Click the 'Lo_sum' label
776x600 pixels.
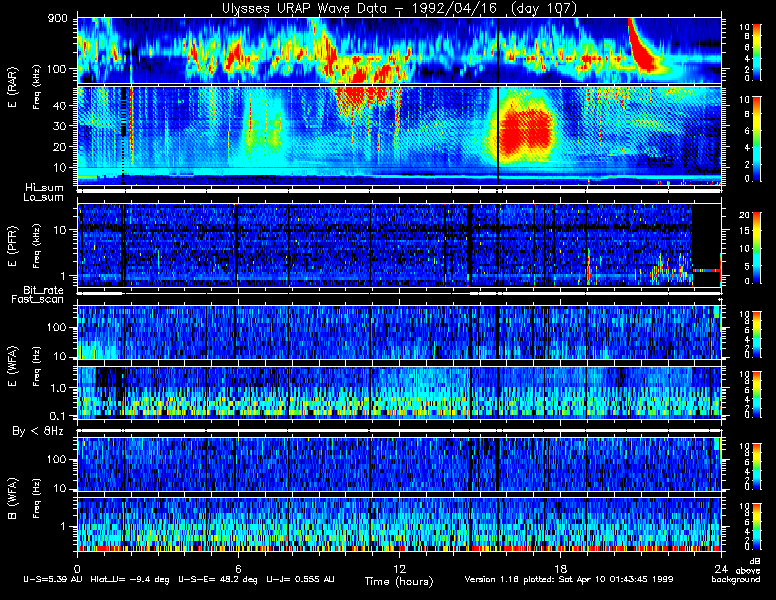pos(44,197)
